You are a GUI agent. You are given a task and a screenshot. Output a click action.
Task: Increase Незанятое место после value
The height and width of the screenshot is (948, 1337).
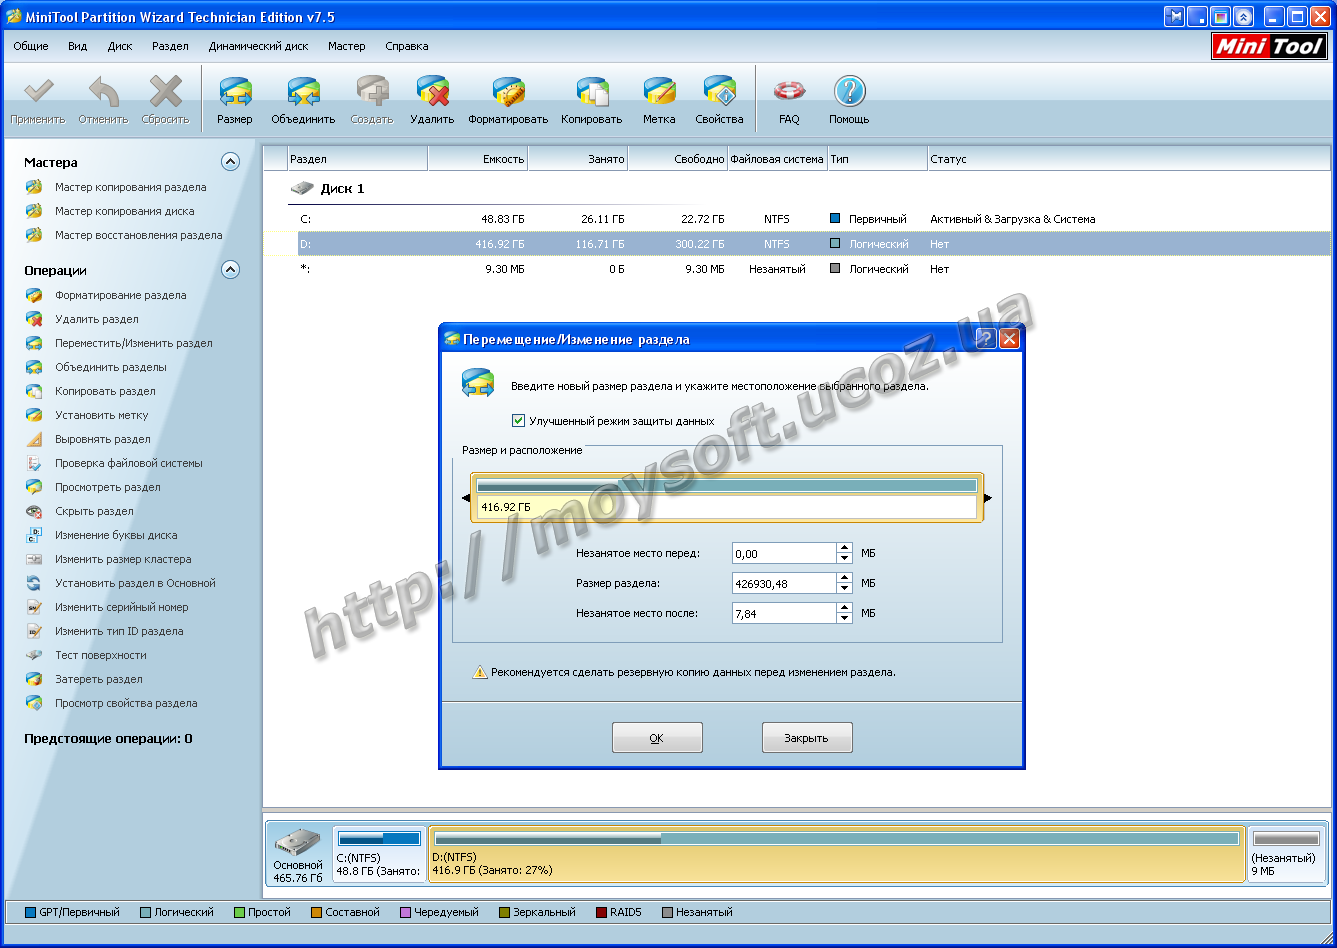[x=844, y=608]
